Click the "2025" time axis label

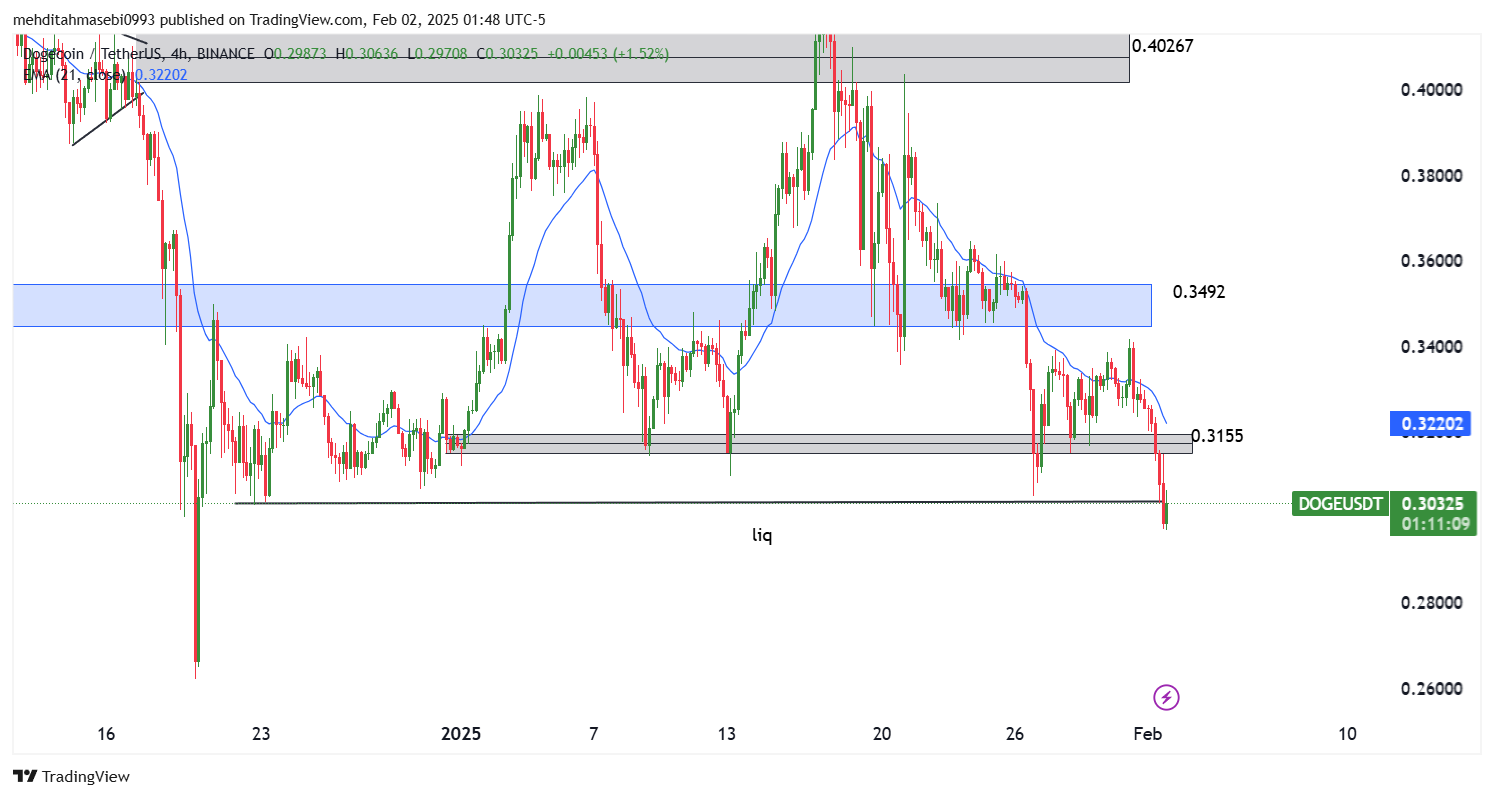coord(461,734)
